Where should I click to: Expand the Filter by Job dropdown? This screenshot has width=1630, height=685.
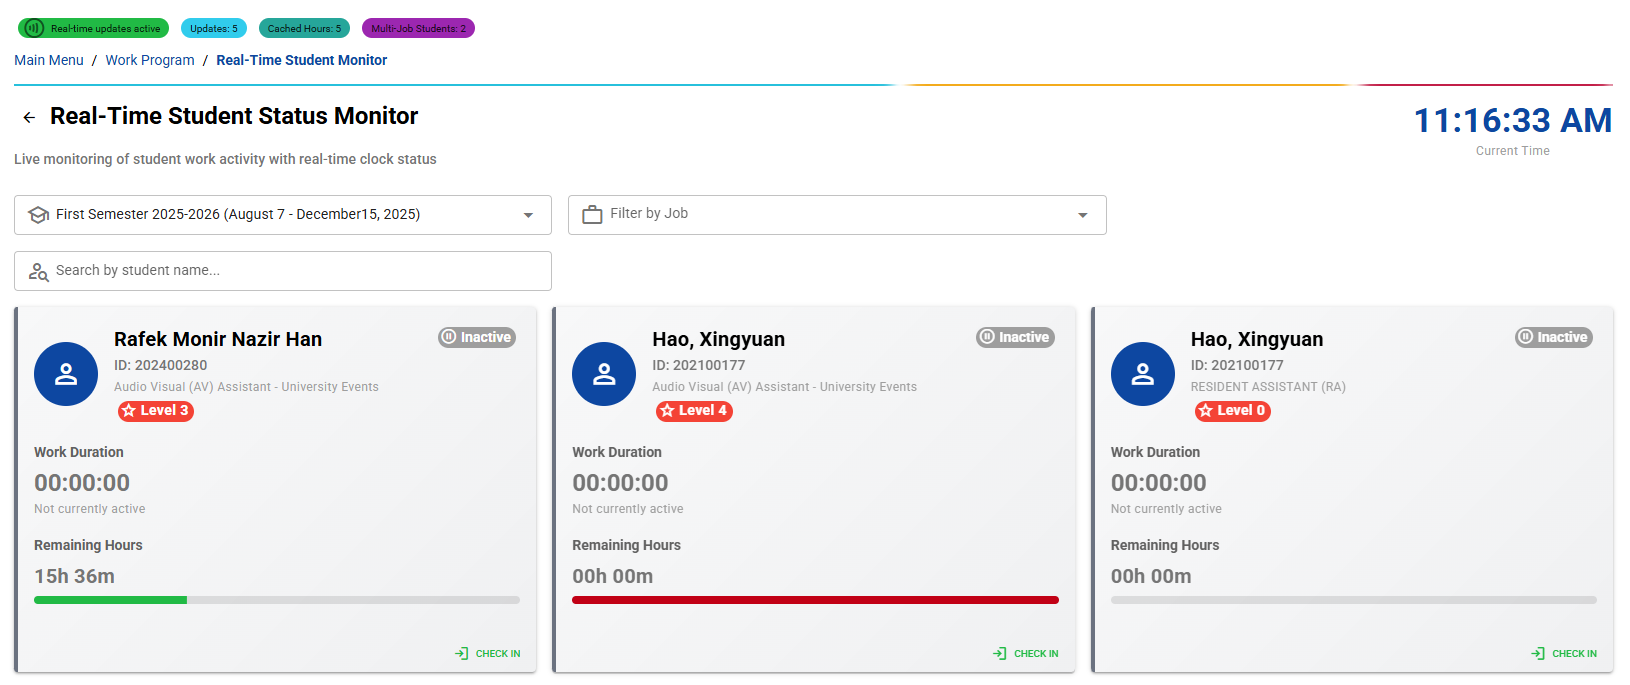pos(837,215)
